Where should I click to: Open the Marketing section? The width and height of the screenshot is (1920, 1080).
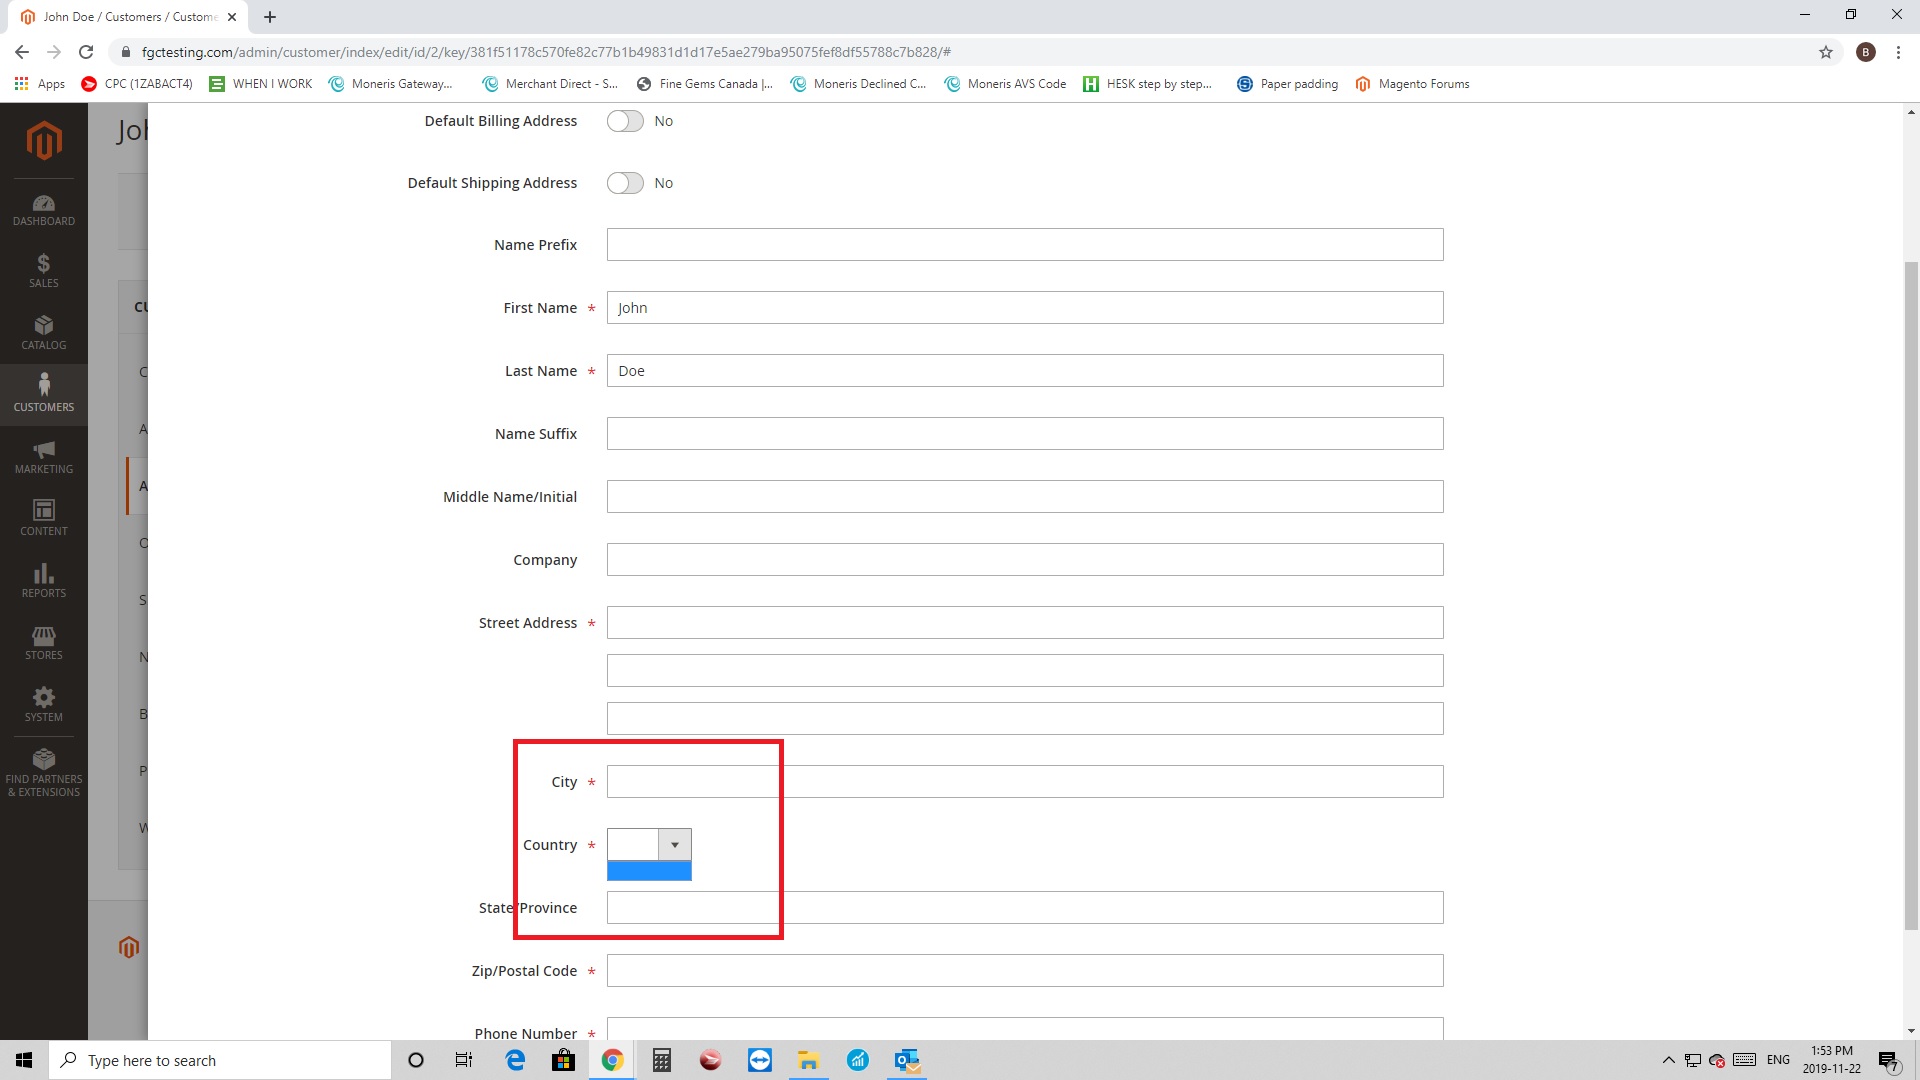pos(44,457)
